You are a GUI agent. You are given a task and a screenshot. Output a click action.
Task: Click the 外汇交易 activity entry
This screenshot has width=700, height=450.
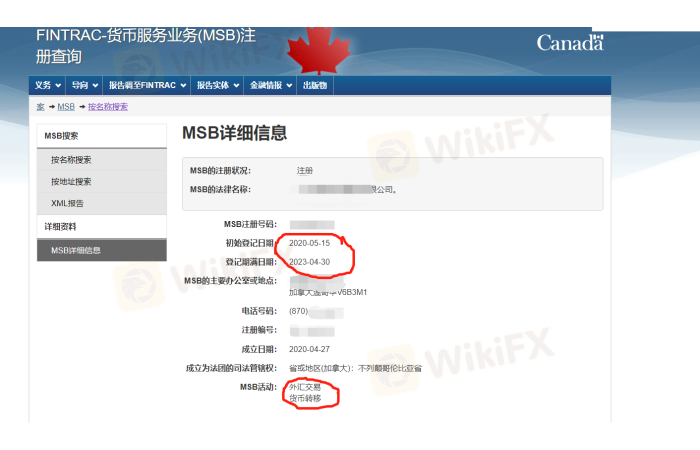305,387
